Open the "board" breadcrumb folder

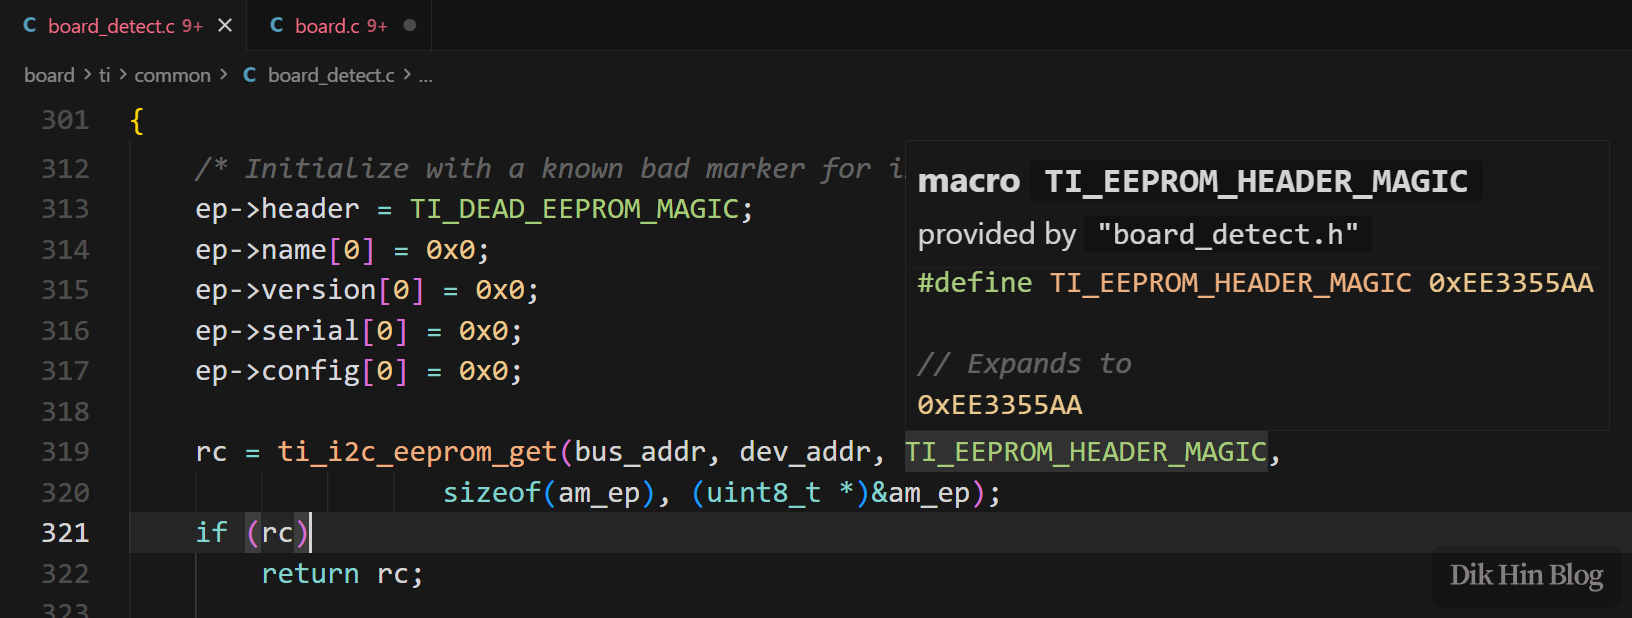[x=49, y=75]
